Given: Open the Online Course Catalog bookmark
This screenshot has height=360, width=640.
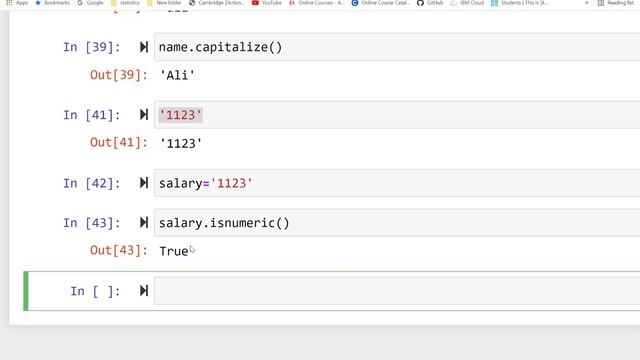Looking at the screenshot, I should [380, 3].
